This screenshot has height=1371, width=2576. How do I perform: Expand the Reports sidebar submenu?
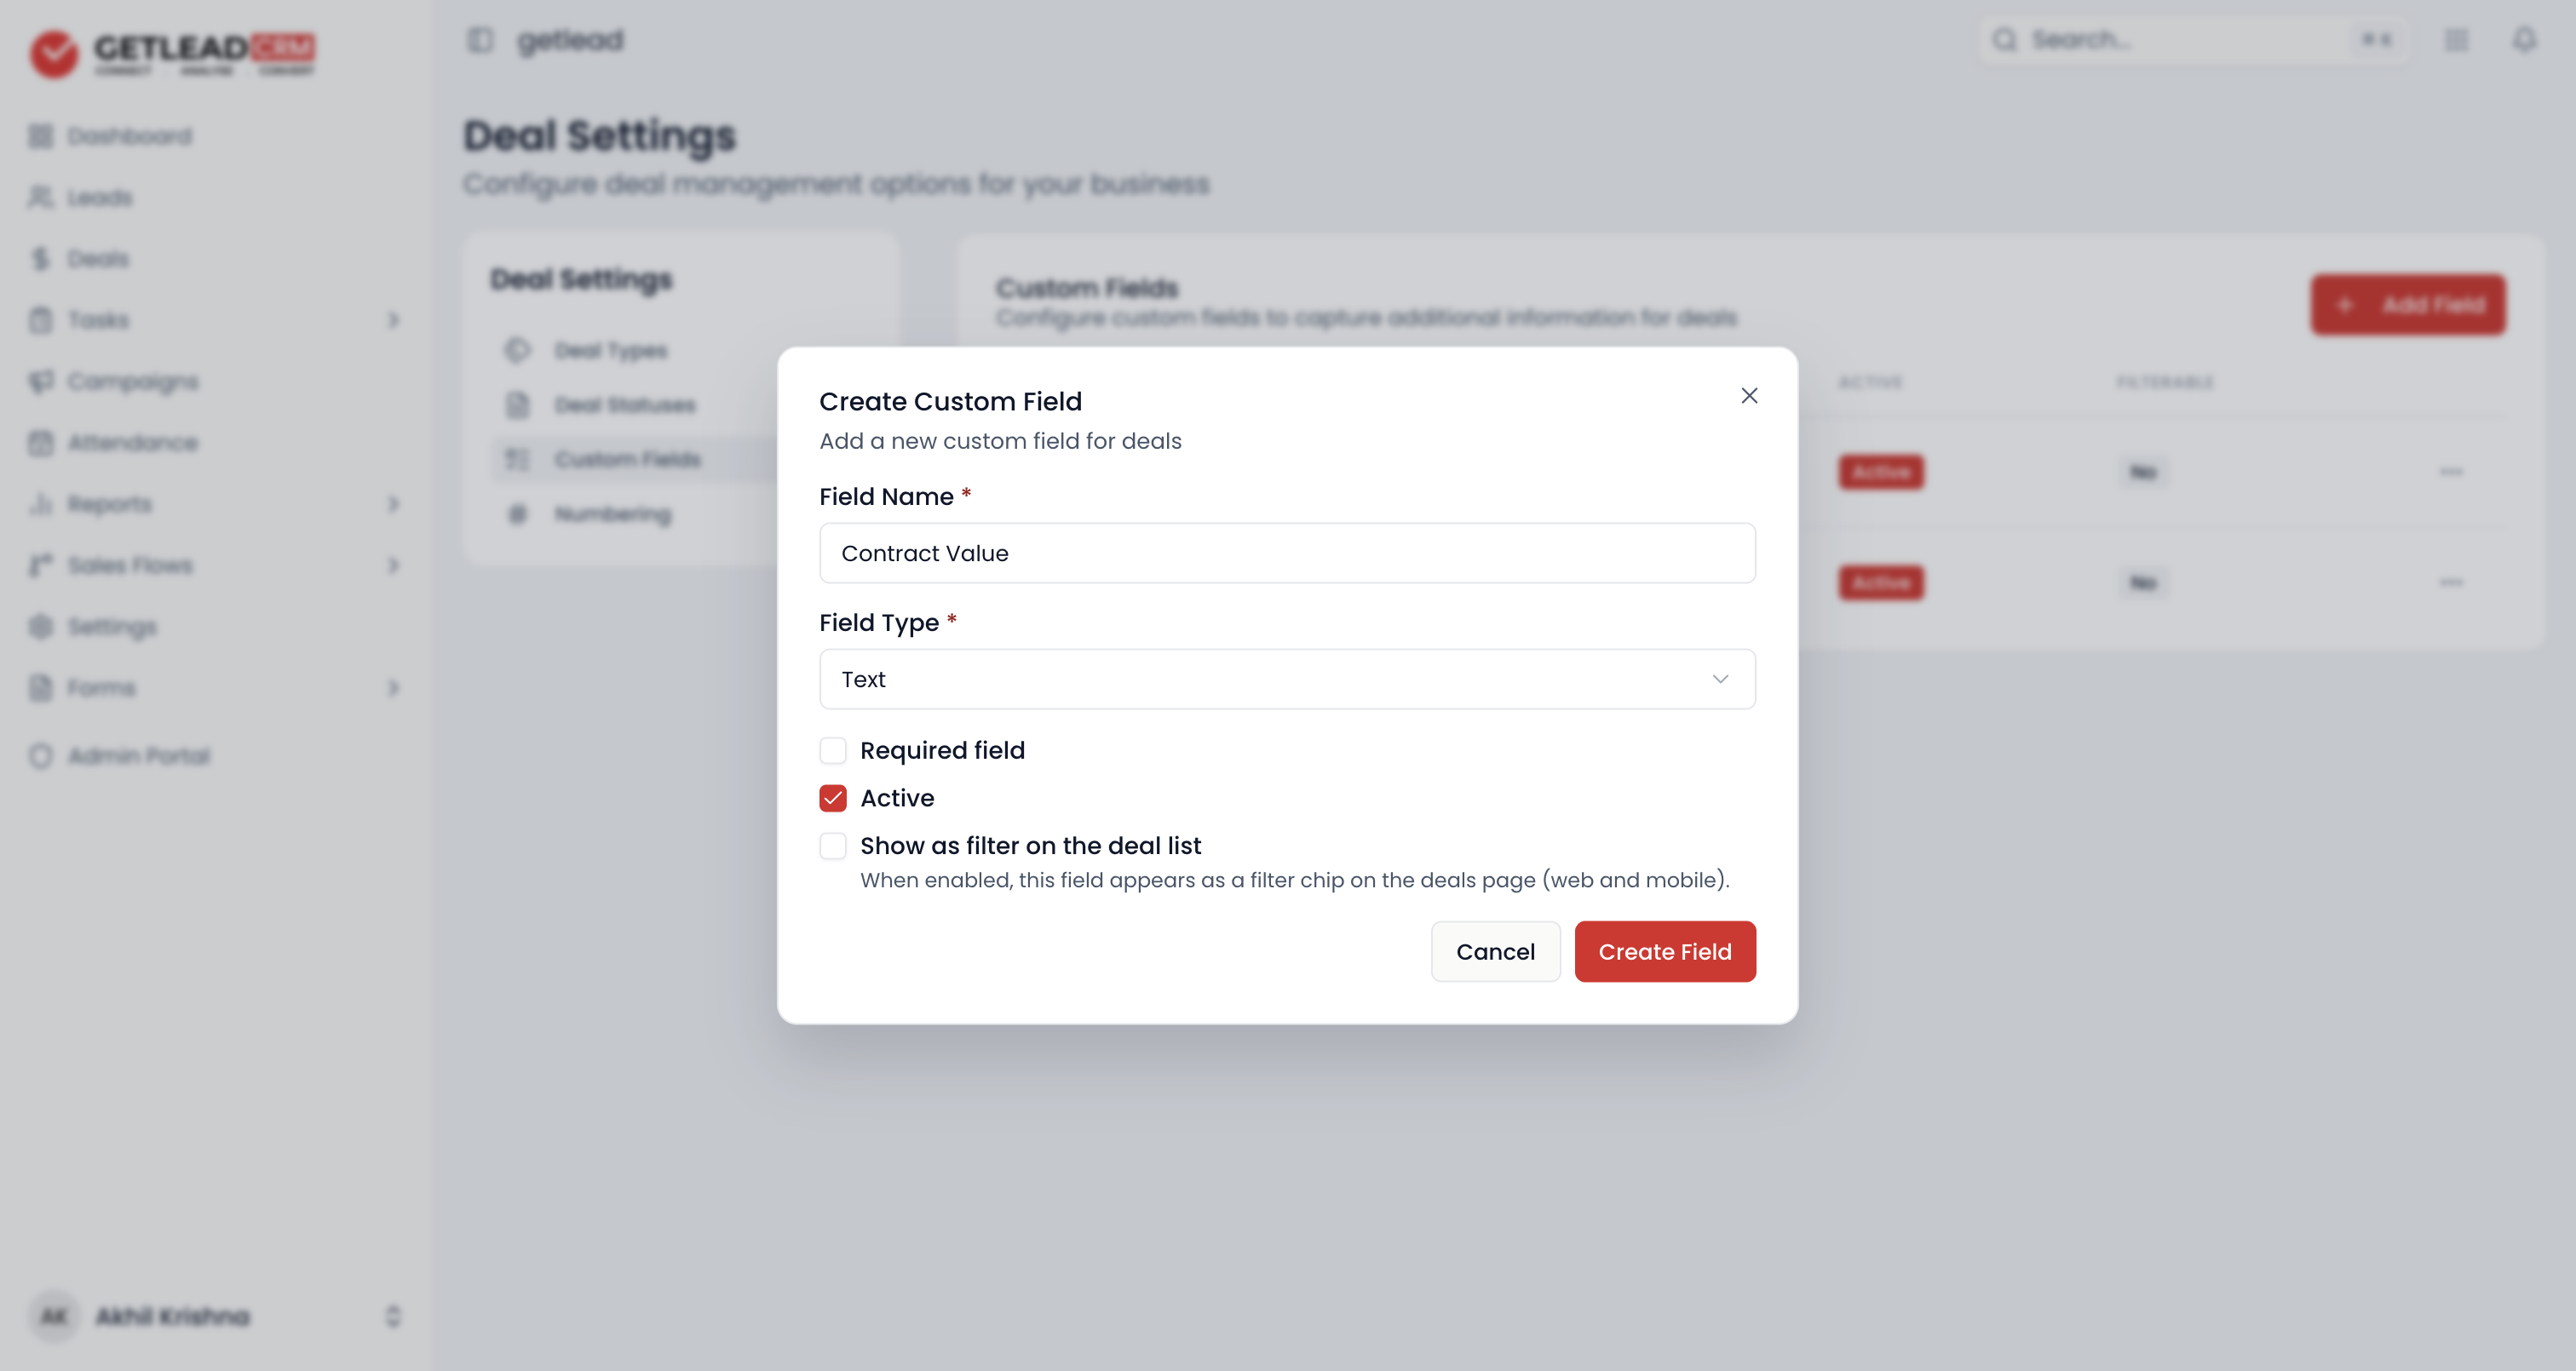click(x=393, y=504)
